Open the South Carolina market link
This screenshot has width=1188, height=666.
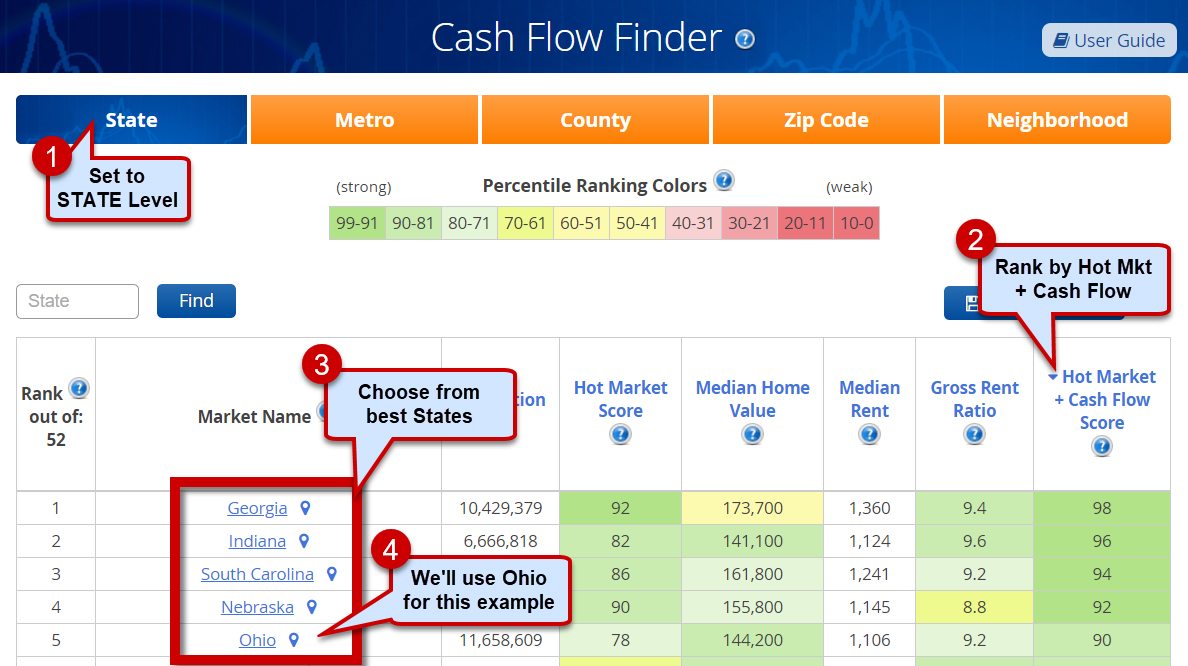[258, 574]
